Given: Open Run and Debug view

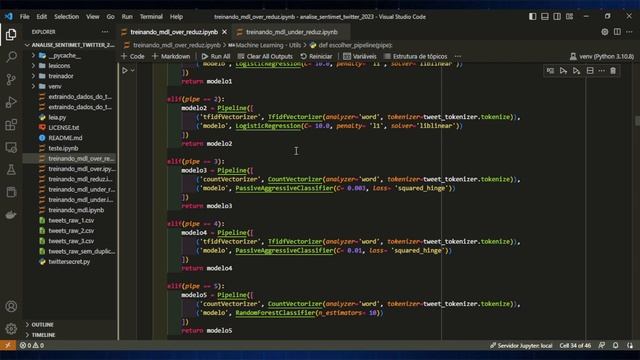Looking at the screenshot, I should point(11,102).
